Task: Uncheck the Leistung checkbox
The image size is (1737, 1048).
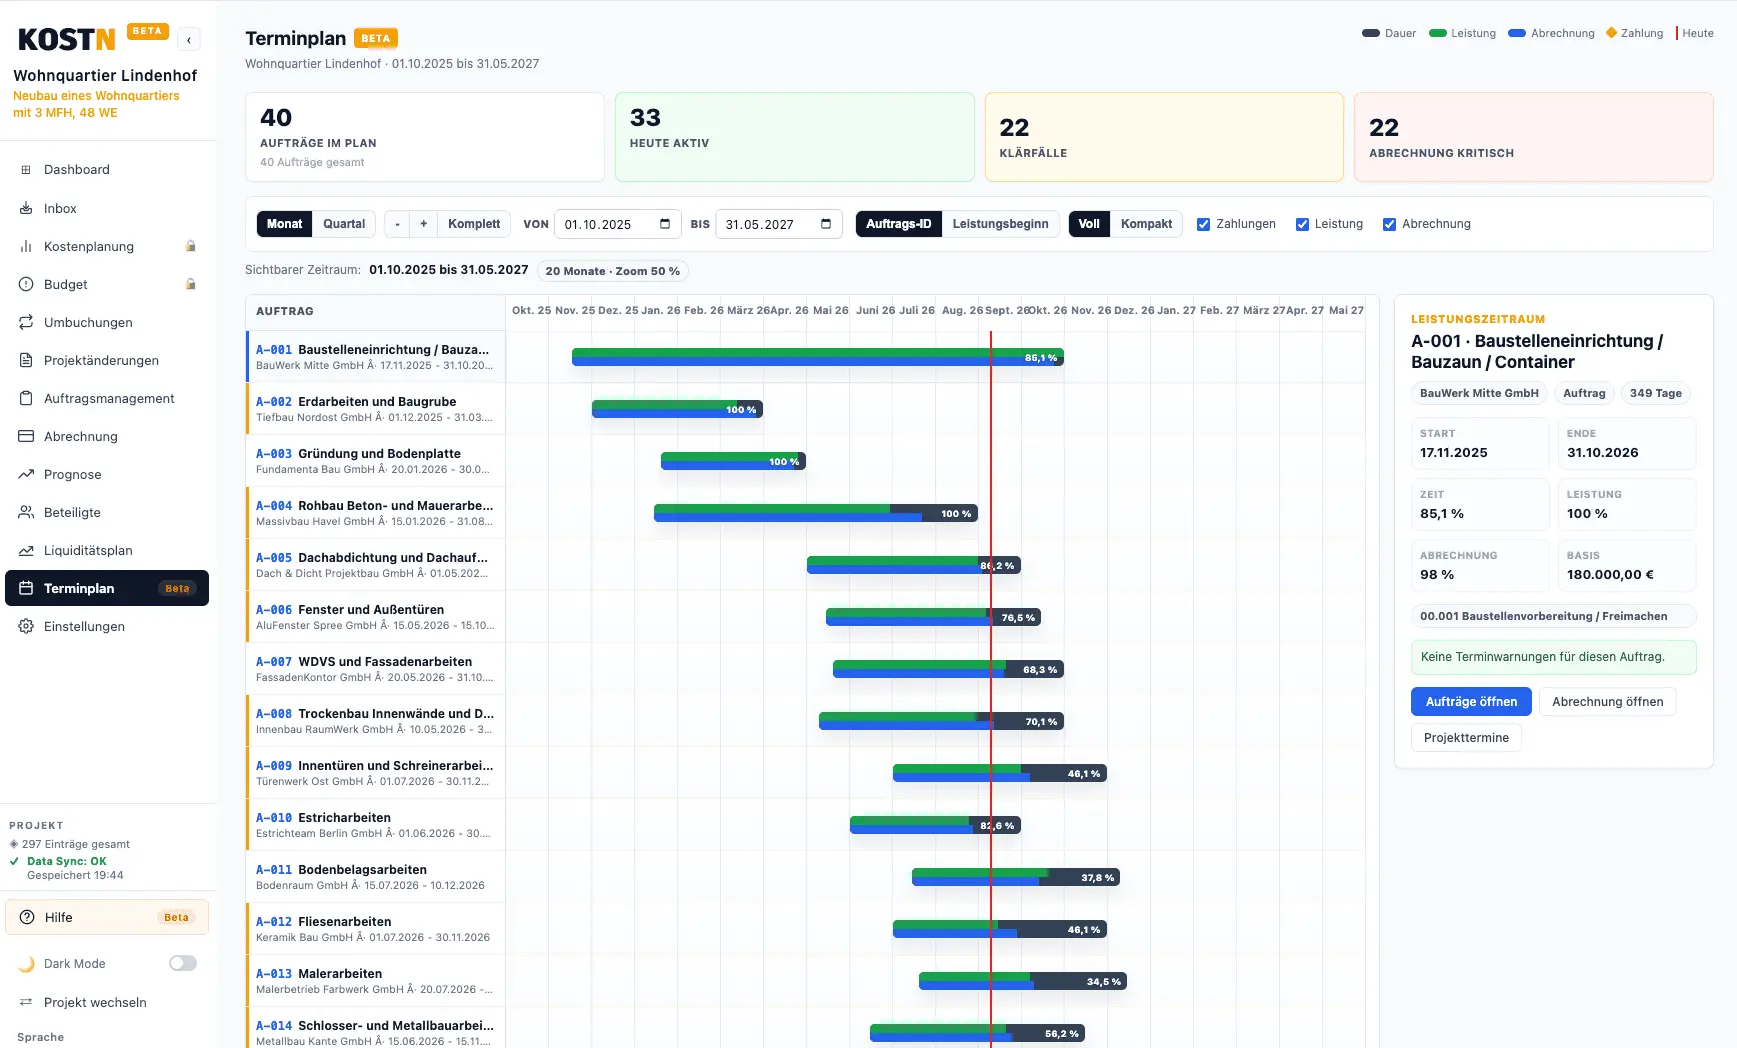Action: pos(1302,224)
